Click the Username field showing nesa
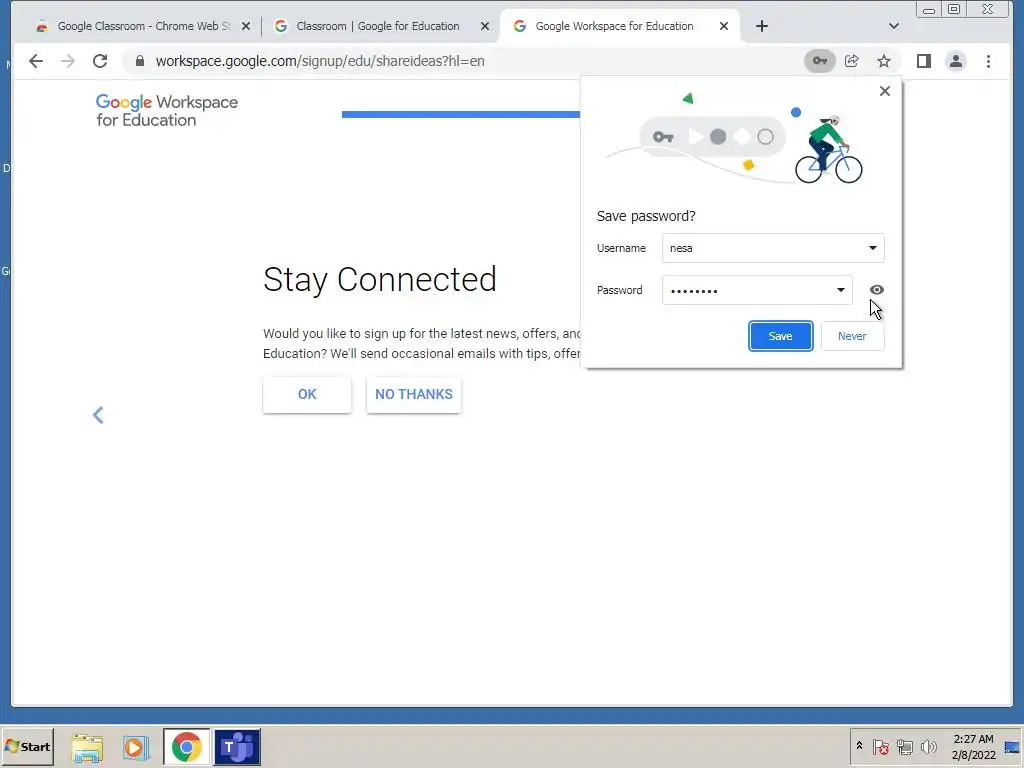Image resolution: width=1024 pixels, height=768 pixels. point(773,248)
